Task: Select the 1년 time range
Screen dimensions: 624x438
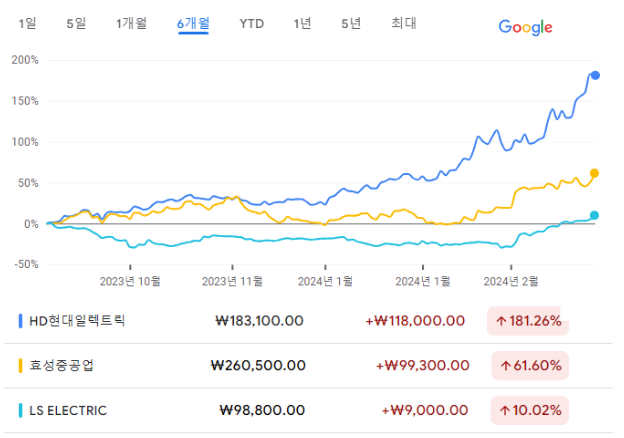Action: tap(302, 23)
